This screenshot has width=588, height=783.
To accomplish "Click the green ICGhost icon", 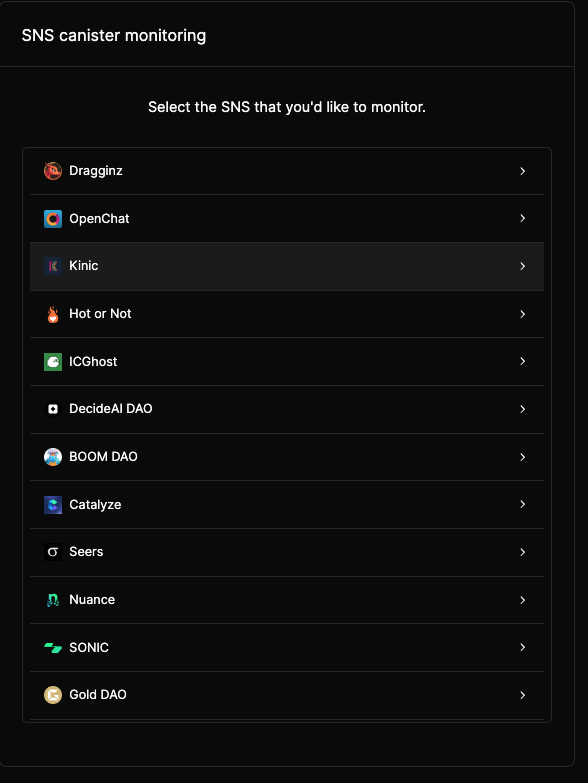I will point(53,362).
